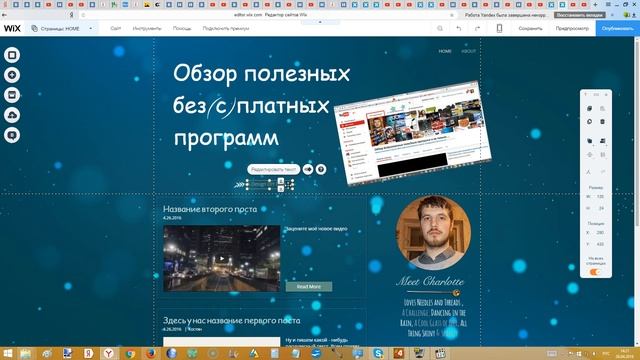640x360 pixels.
Task: Click the arrange forward icon in tools panel
Action: pyautogui.click(x=589, y=141)
